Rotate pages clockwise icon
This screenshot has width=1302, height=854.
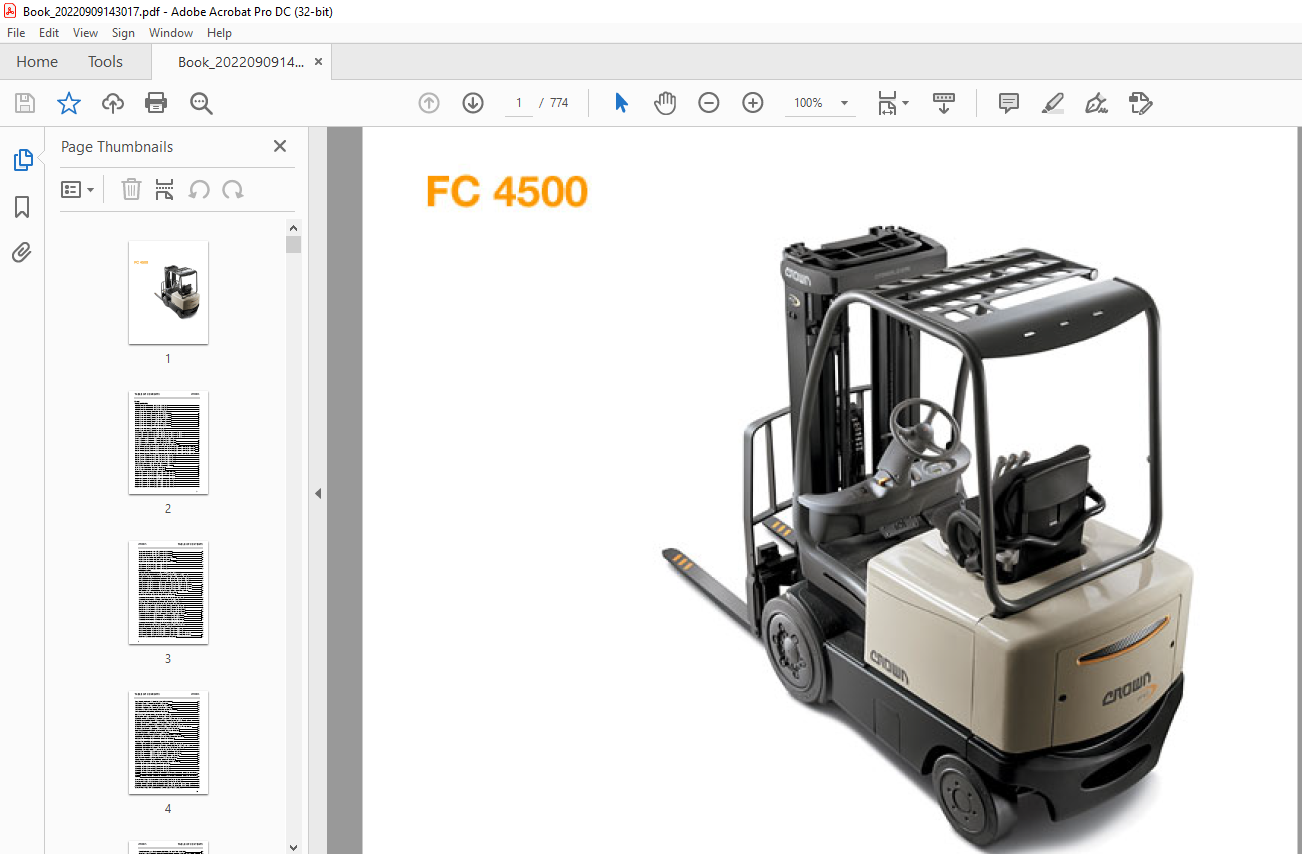click(x=233, y=189)
